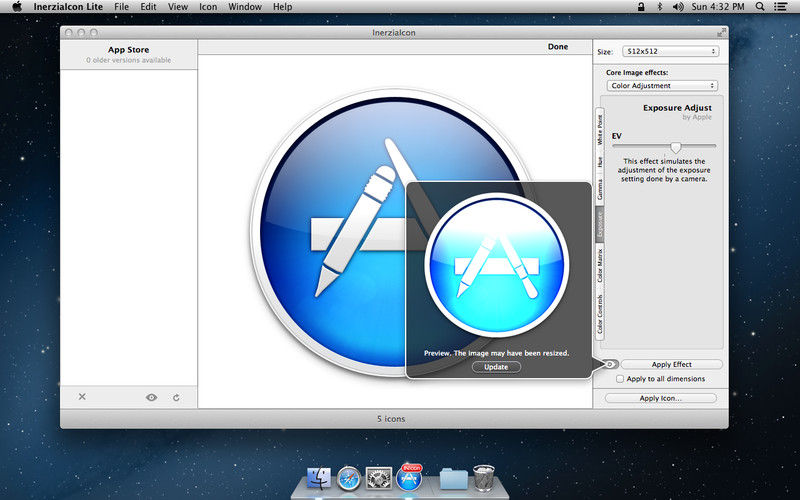
Task: Click the X remove icon in sidebar footer
Action: (x=82, y=396)
